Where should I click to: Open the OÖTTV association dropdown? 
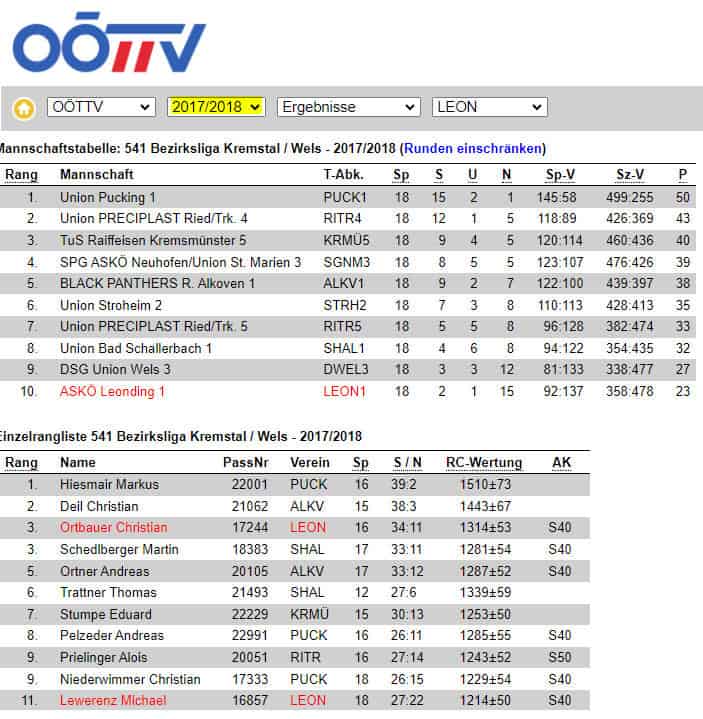click(x=101, y=107)
